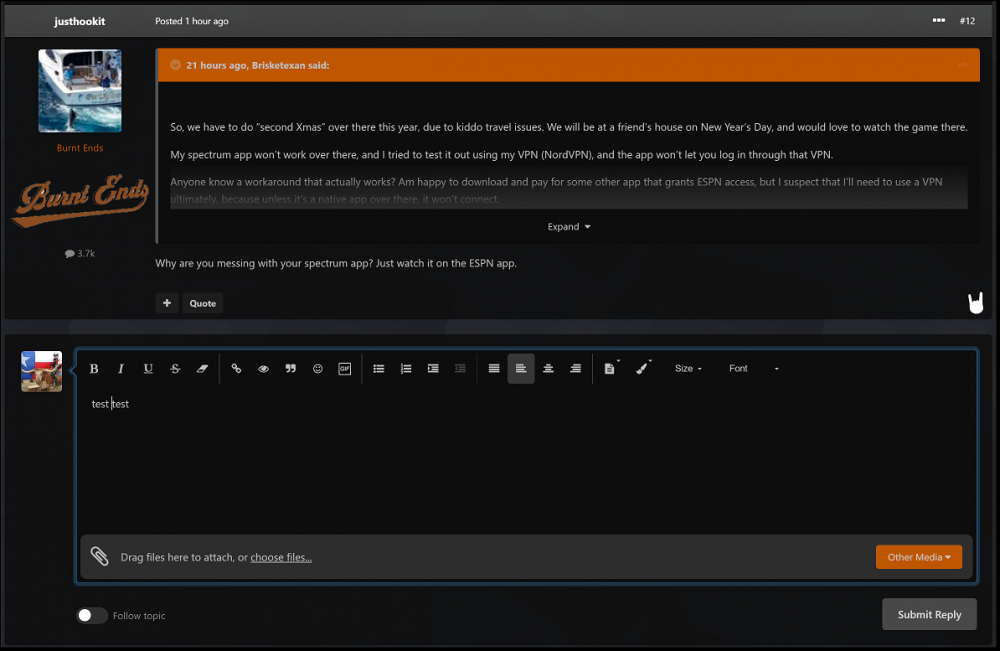Insert a GIF into the reply

tap(345, 368)
